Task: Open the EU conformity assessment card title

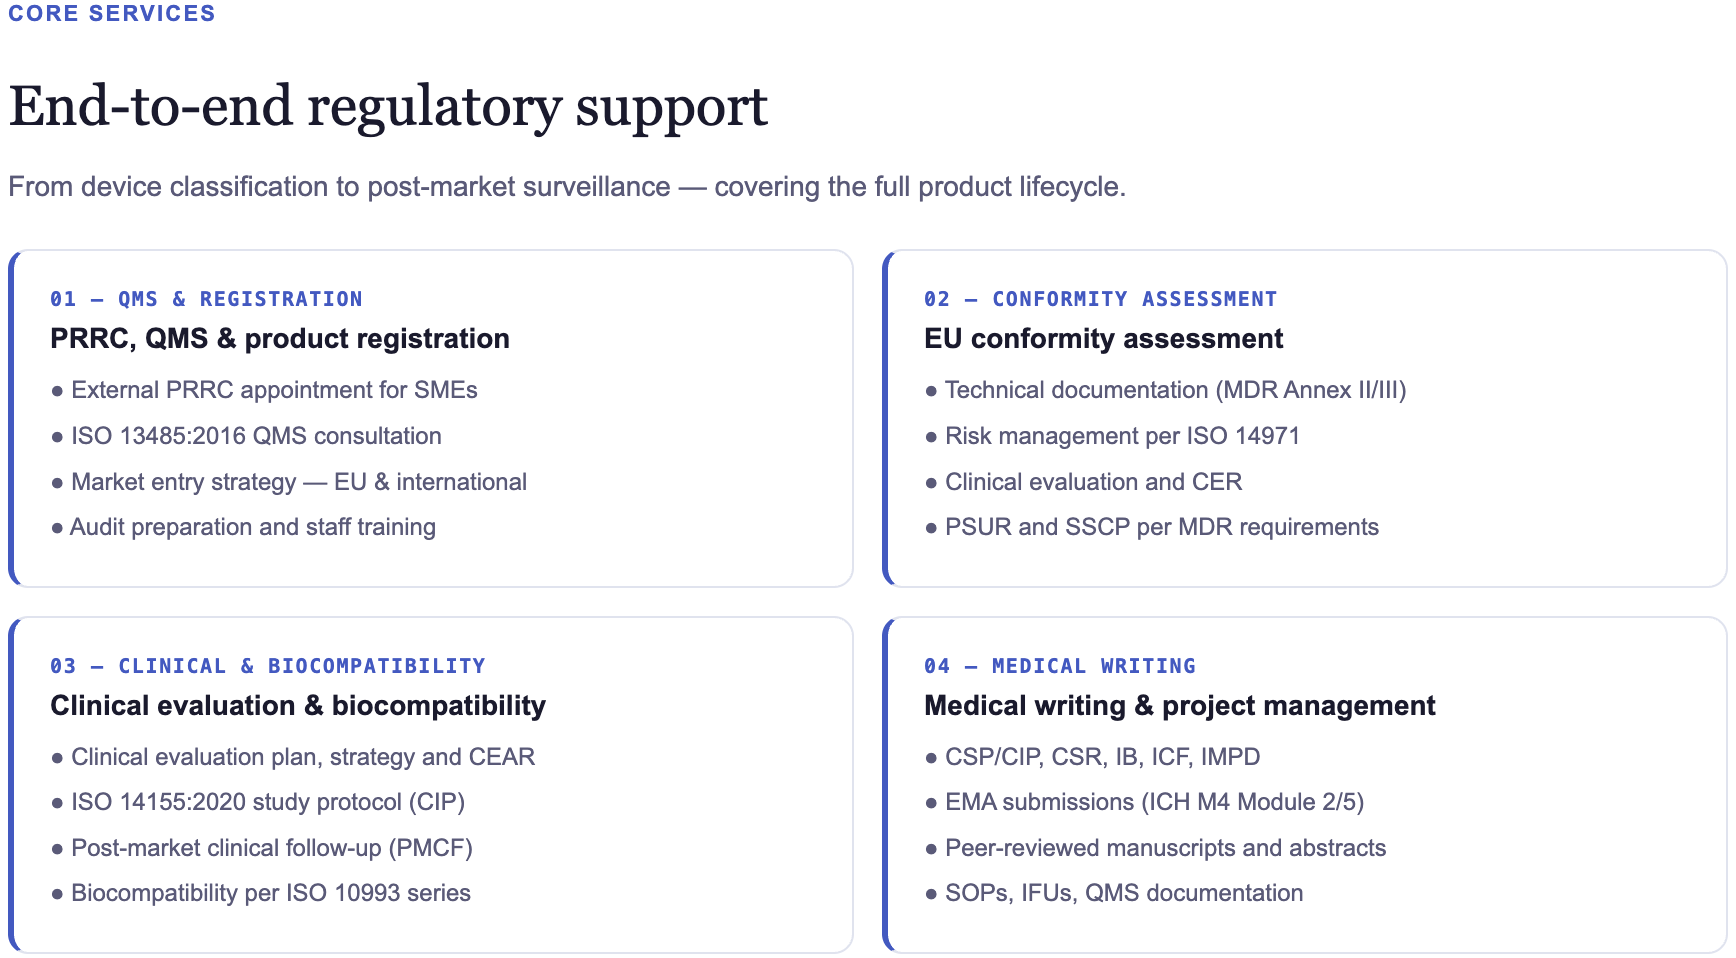Action: point(1103,339)
